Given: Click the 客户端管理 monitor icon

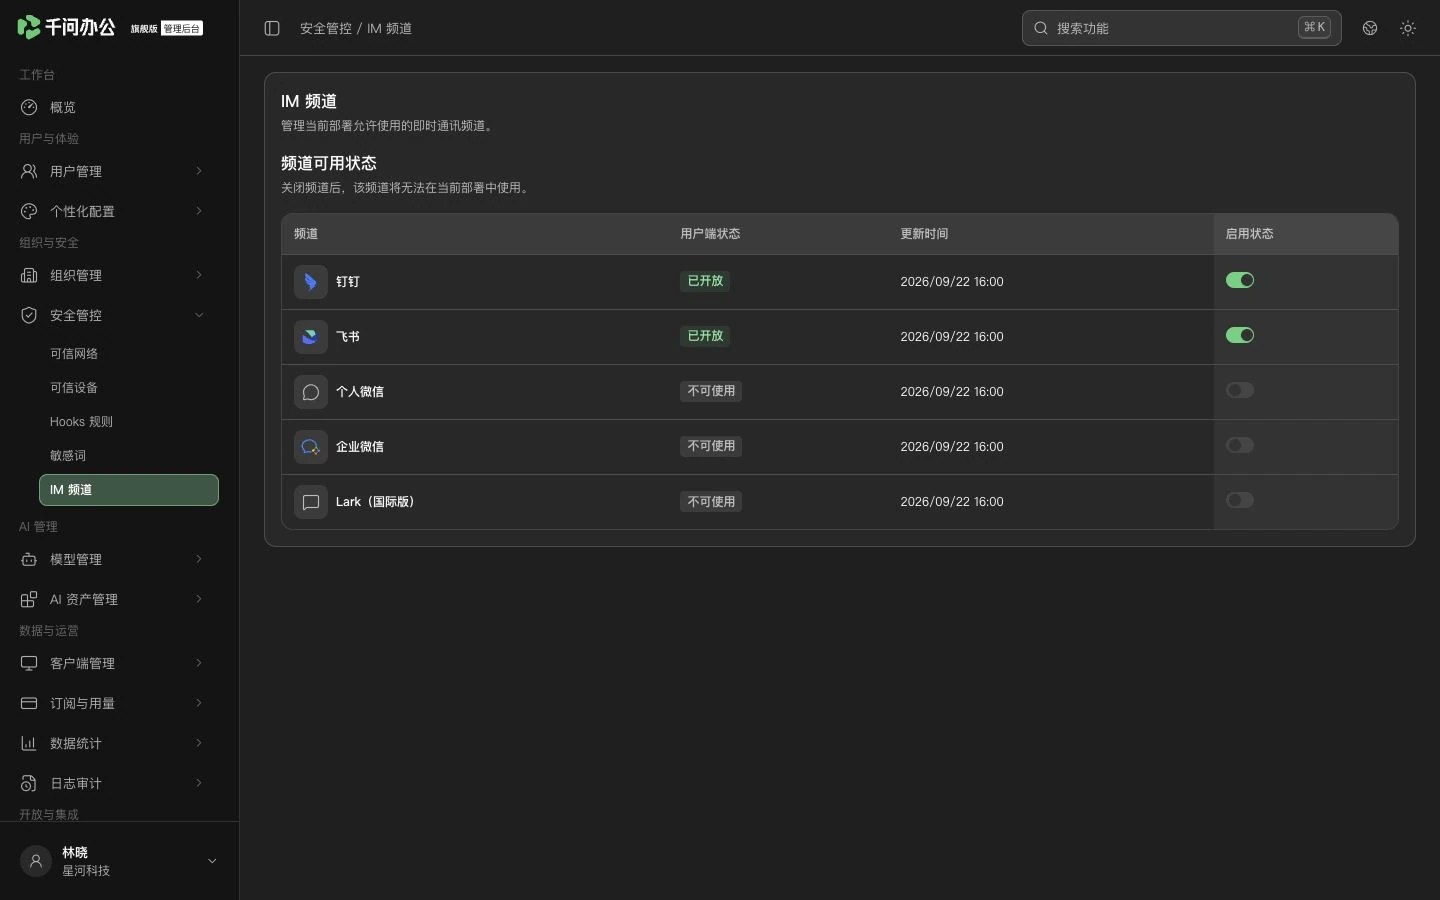Looking at the screenshot, I should [x=29, y=663].
